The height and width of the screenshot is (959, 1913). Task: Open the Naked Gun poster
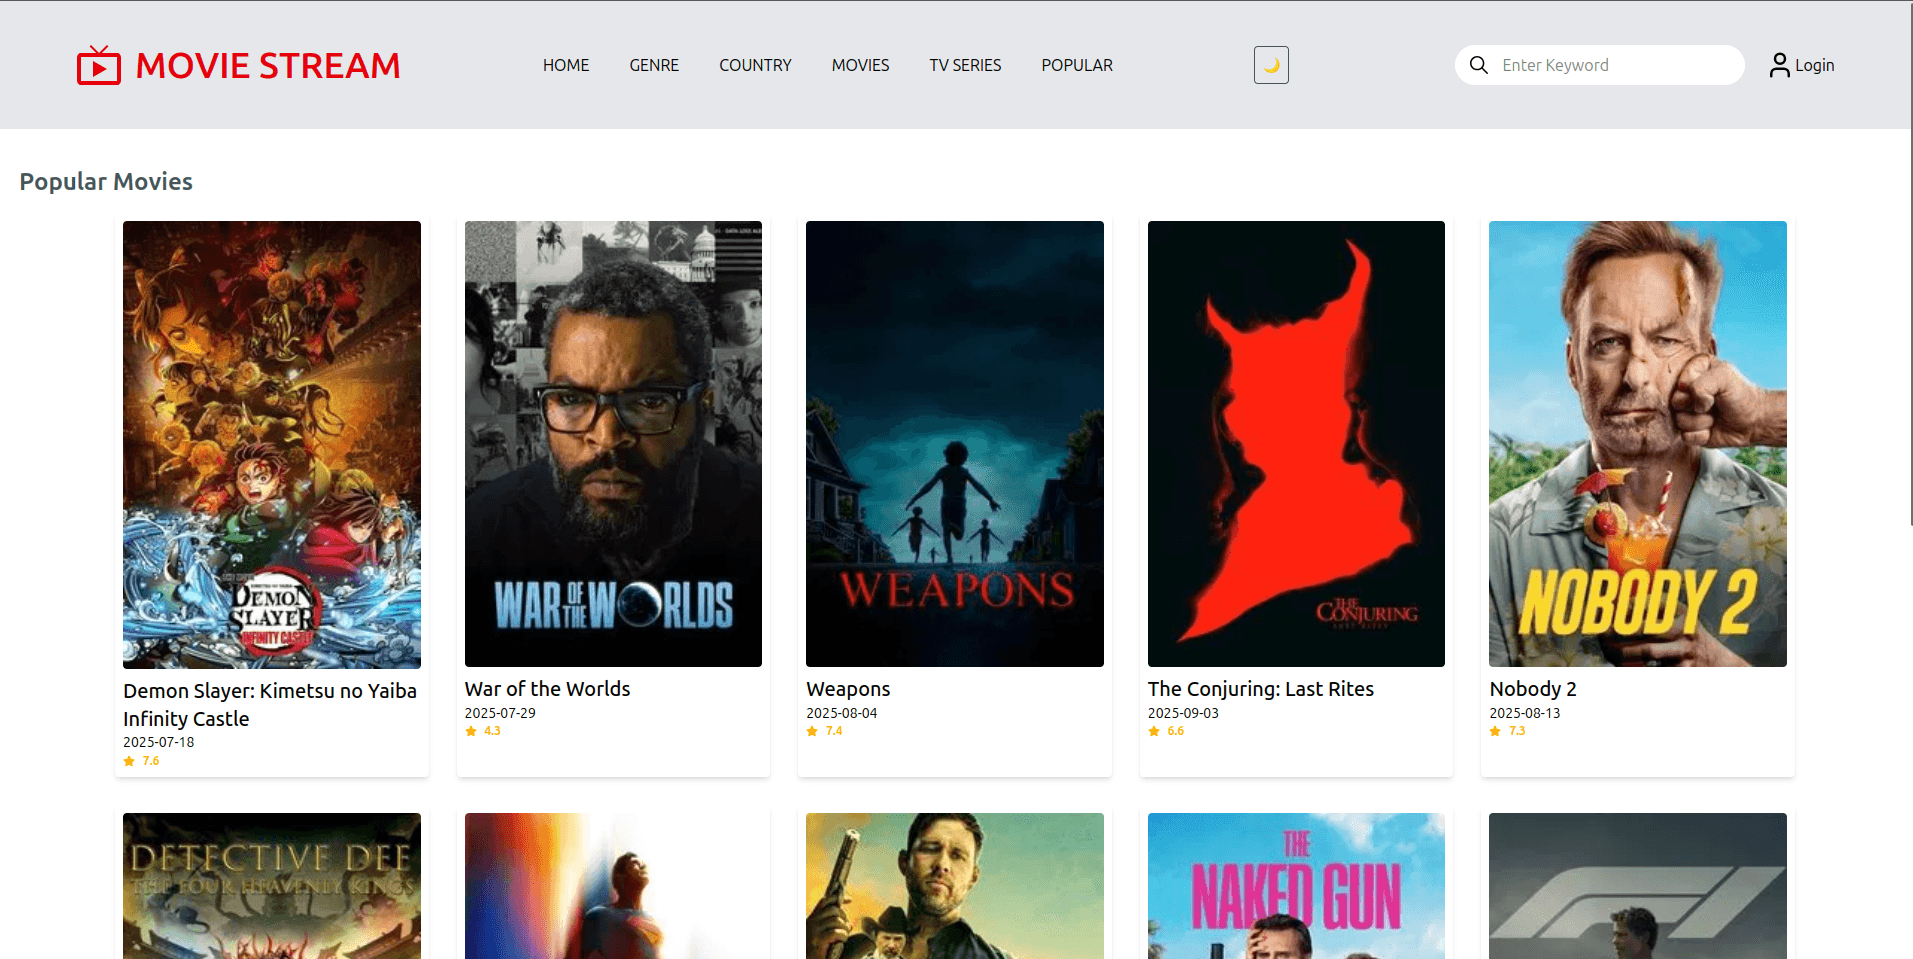(1296, 886)
